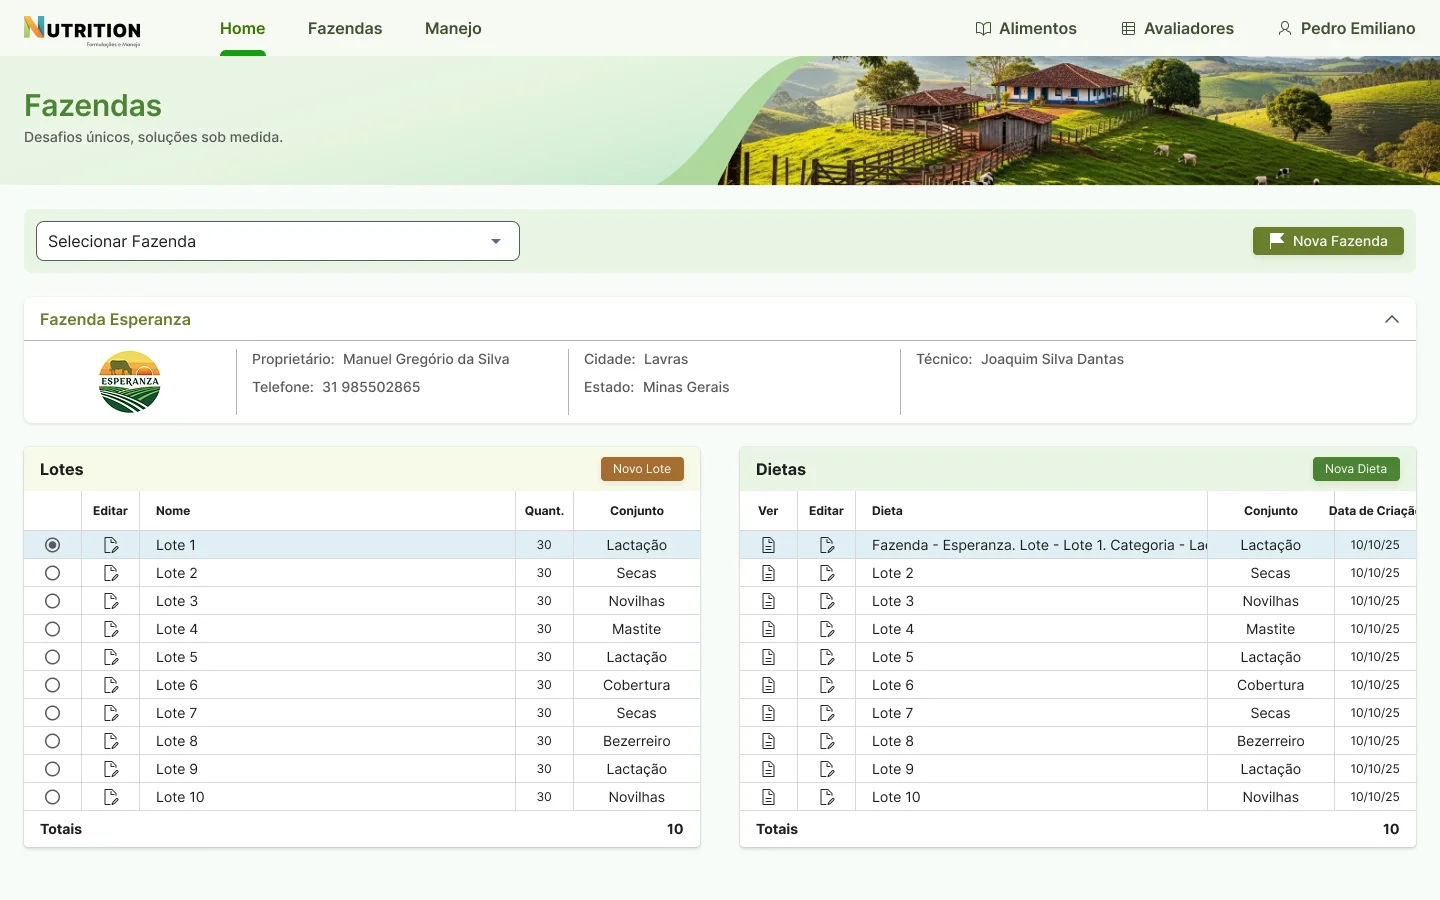Edit Lote 10 in the Lotes table
Image resolution: width=1440 pixels, height=900 pixels.
pos(111,797)
